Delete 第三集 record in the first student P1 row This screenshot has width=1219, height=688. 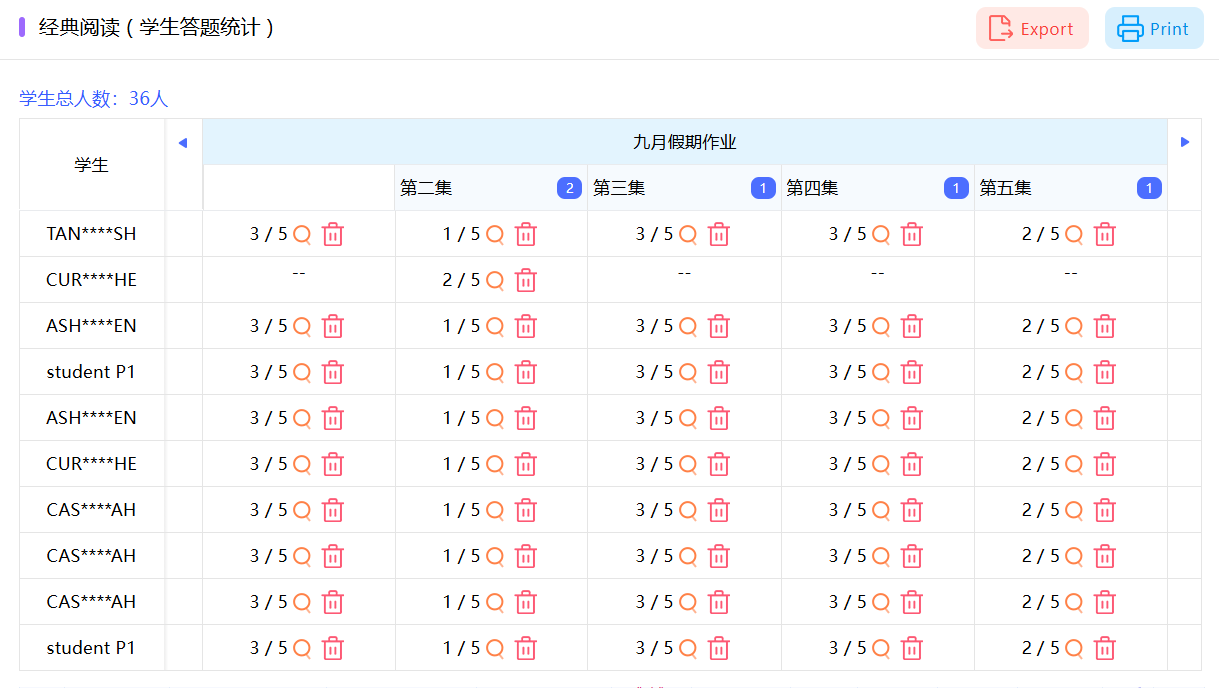click(x=719, y=373)
